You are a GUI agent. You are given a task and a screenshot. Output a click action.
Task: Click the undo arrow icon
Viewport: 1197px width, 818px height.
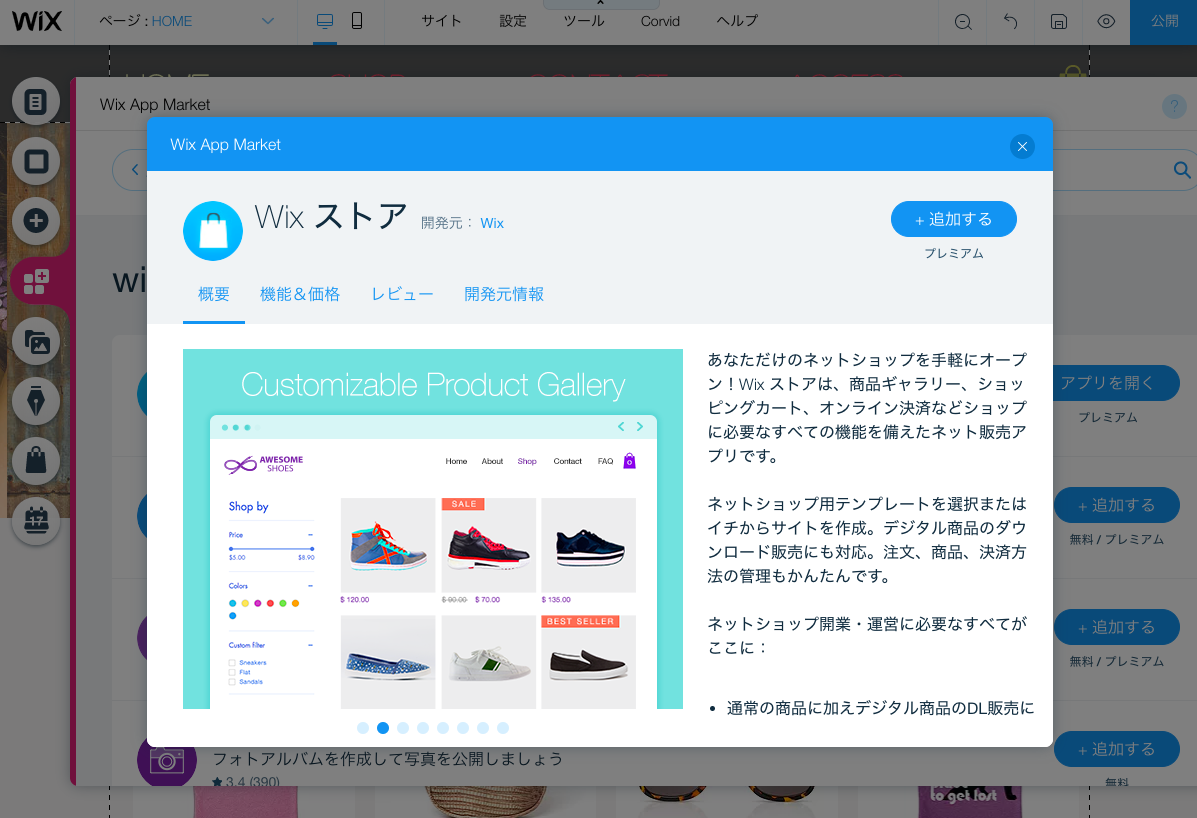coord(1011,22)
